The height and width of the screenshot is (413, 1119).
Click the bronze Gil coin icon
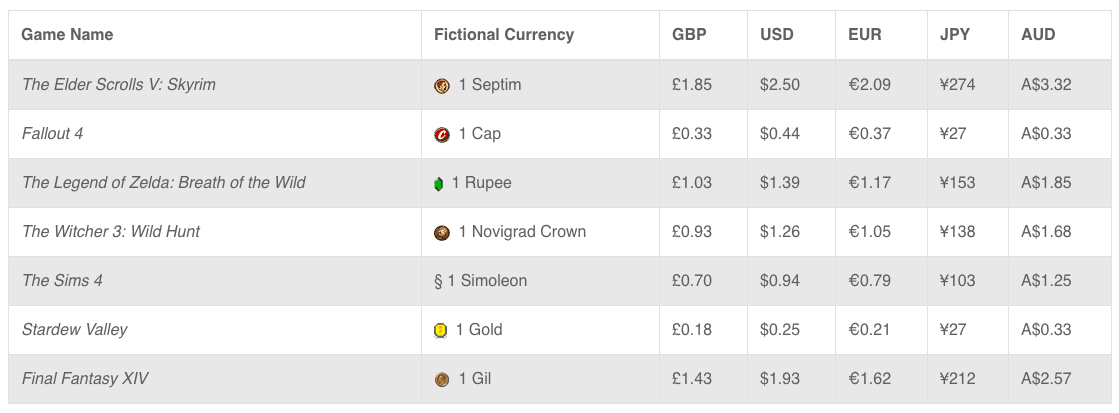(x=442, y=379)
